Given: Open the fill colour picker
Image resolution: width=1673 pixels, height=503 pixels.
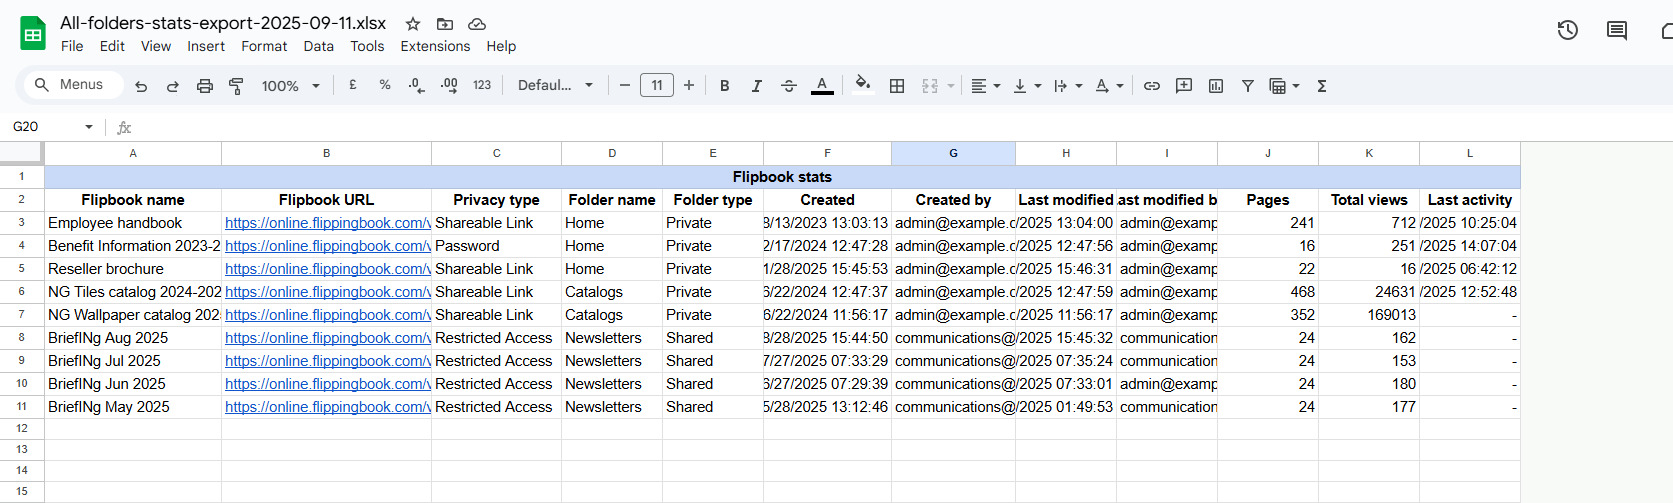Looking at the screenshot, I should point(862,85).
